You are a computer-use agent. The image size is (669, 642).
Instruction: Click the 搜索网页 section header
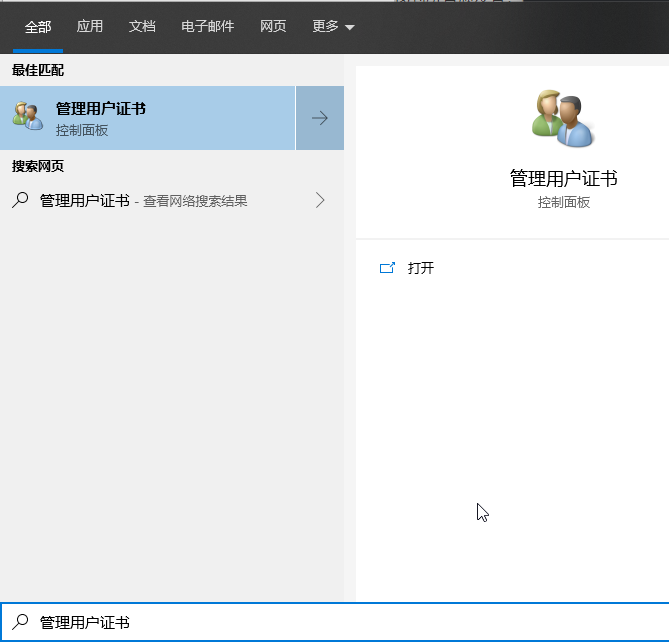pyautogui.click(x=38, y=166)
